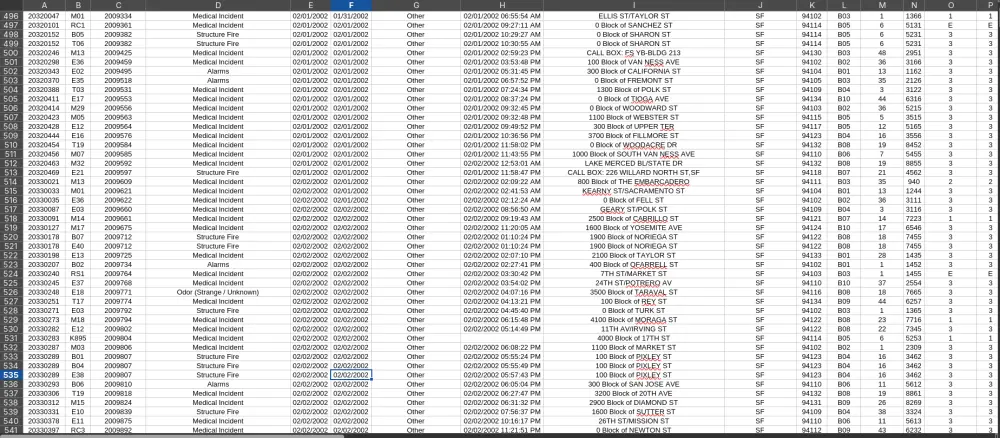1000x438 pixels.
Task: Select column A header
Action: tap(43, 5)
